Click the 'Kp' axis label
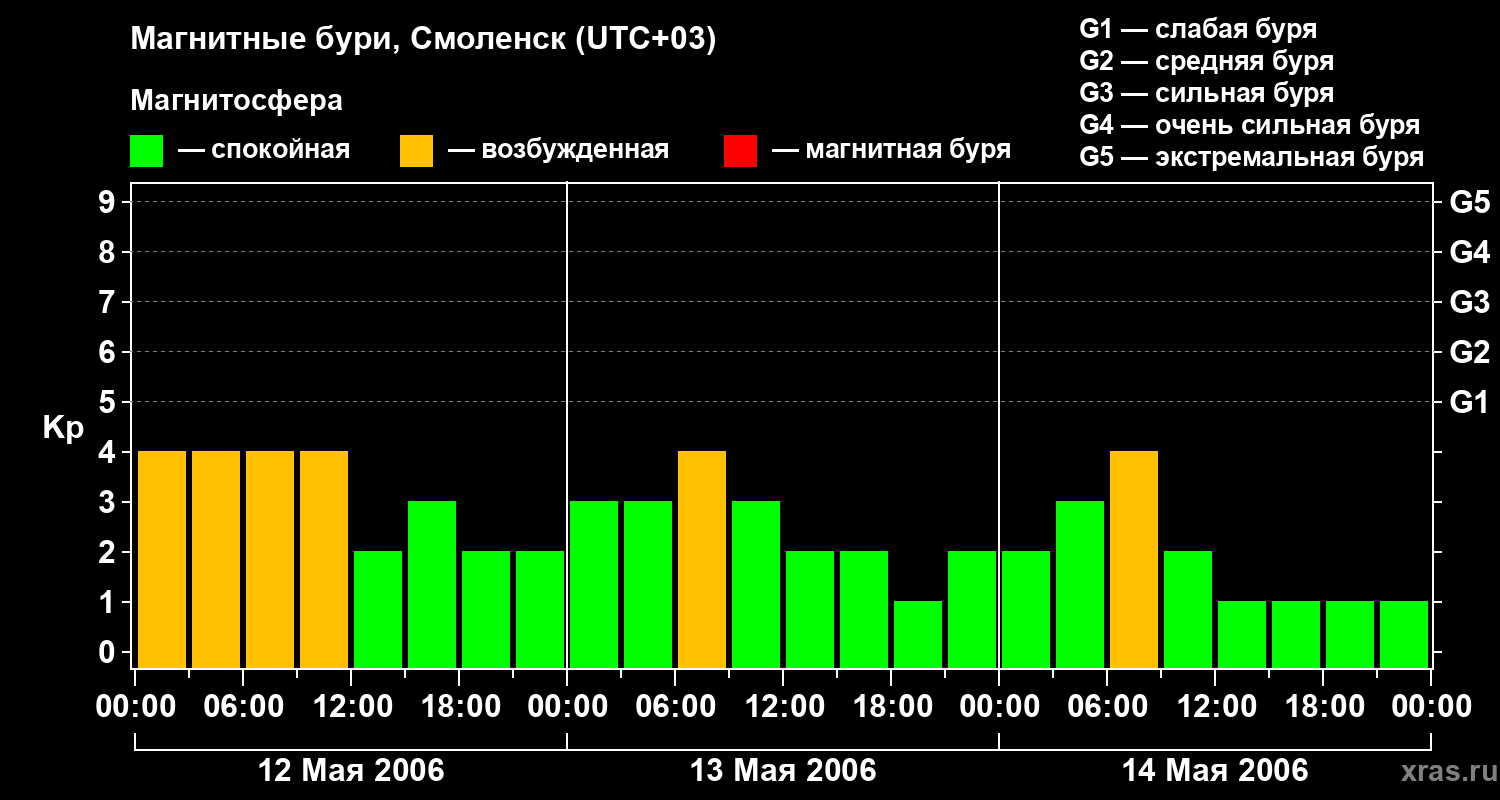This screenshot has height=800, width=1500. tap(63, 428)
